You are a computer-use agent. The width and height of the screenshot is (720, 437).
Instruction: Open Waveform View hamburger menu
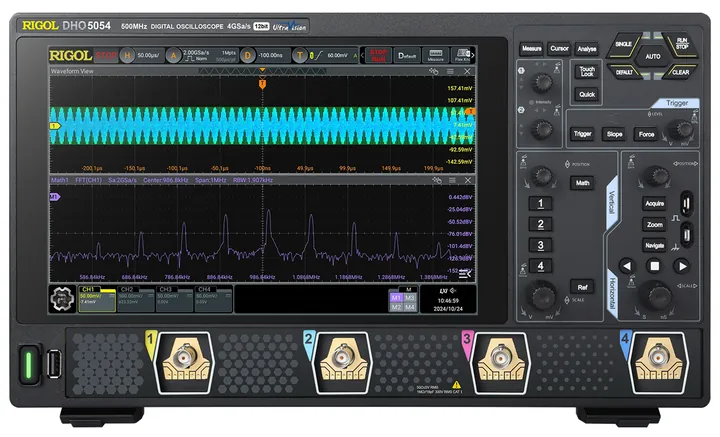(450, 71)
